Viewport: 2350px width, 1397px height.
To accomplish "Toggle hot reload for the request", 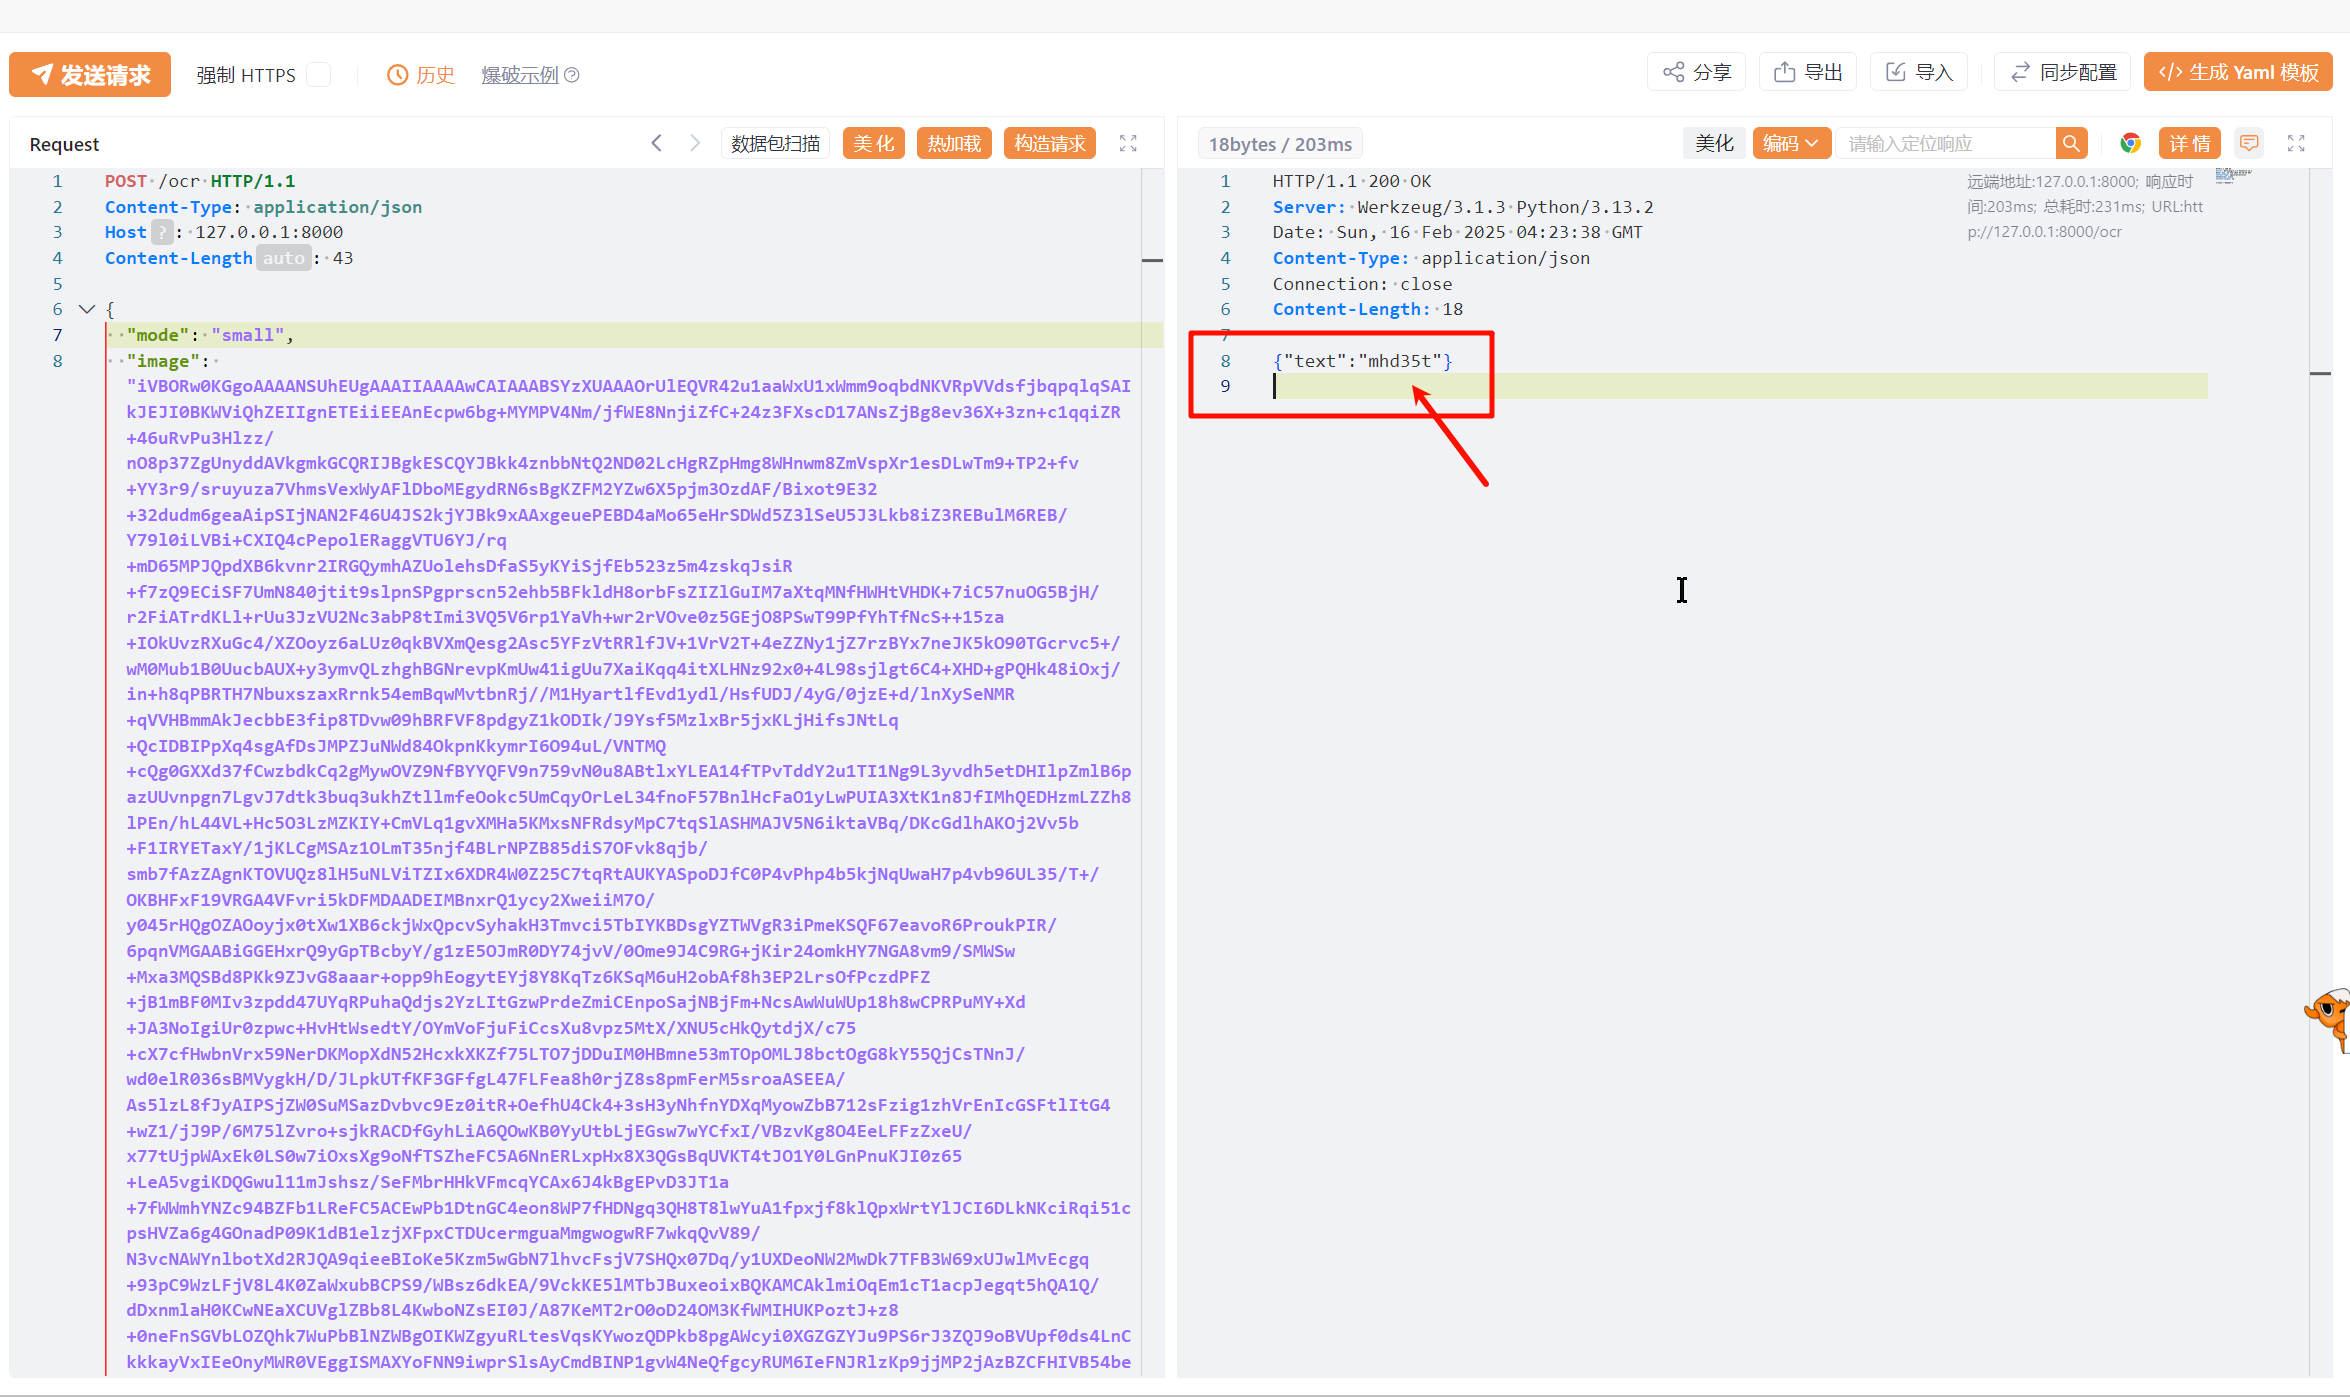I will 954,143.
